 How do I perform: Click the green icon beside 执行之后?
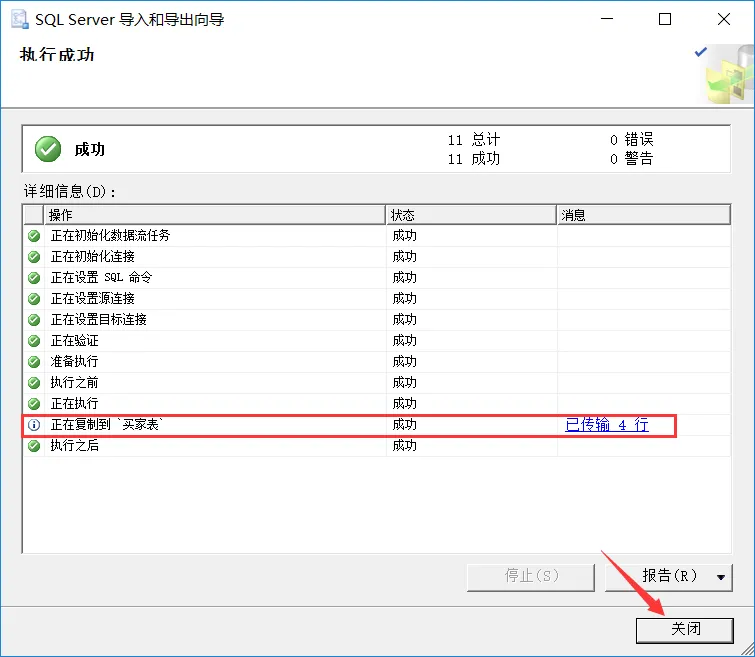[34, 446]
